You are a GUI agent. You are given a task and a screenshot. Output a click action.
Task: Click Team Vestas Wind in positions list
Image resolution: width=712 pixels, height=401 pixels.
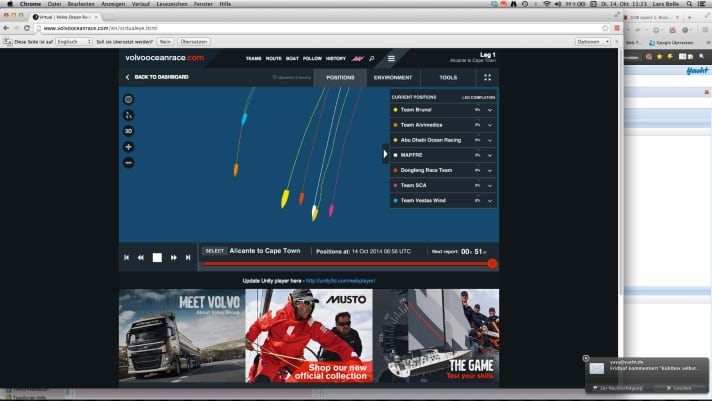[423, 200]
